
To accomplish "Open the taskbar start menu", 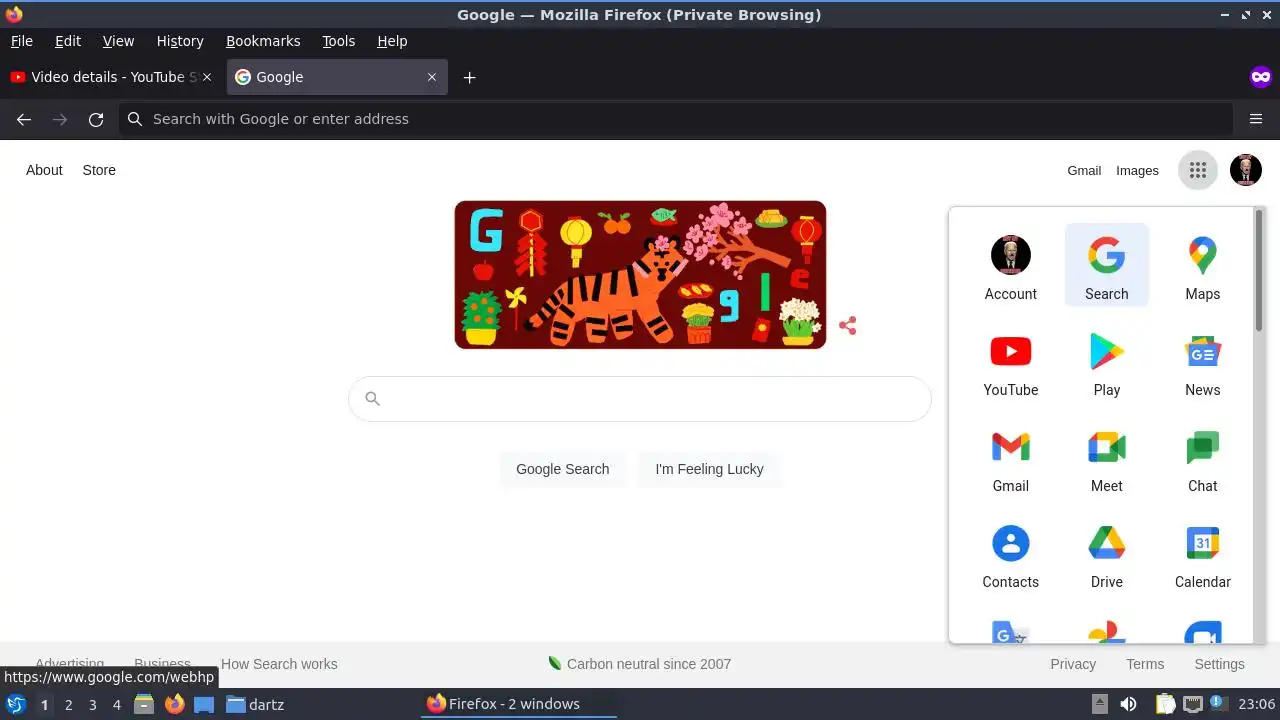I will tap(16, 704).
